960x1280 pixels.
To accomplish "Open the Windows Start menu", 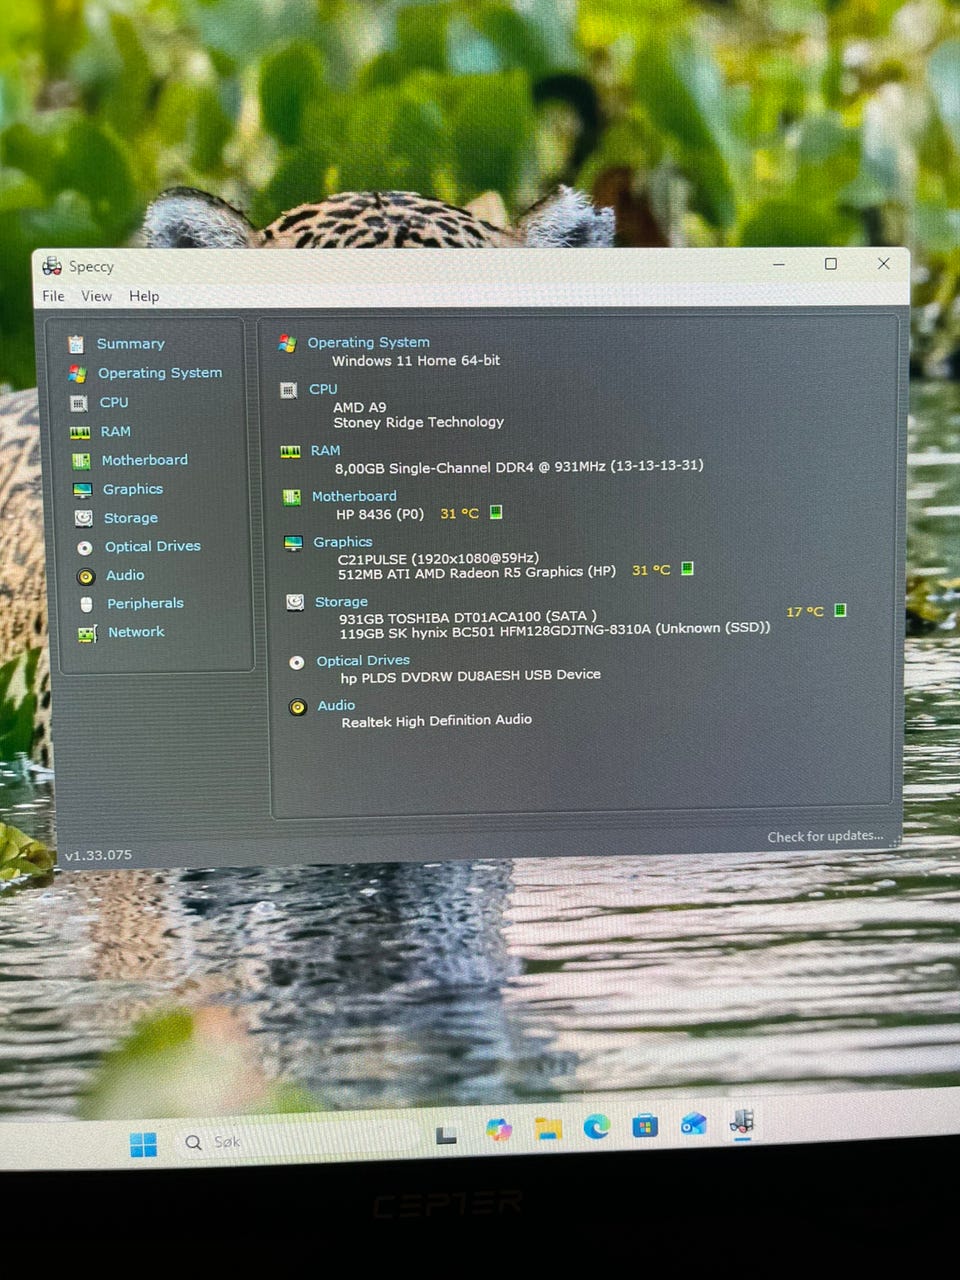I will [x=143, y=1144].
